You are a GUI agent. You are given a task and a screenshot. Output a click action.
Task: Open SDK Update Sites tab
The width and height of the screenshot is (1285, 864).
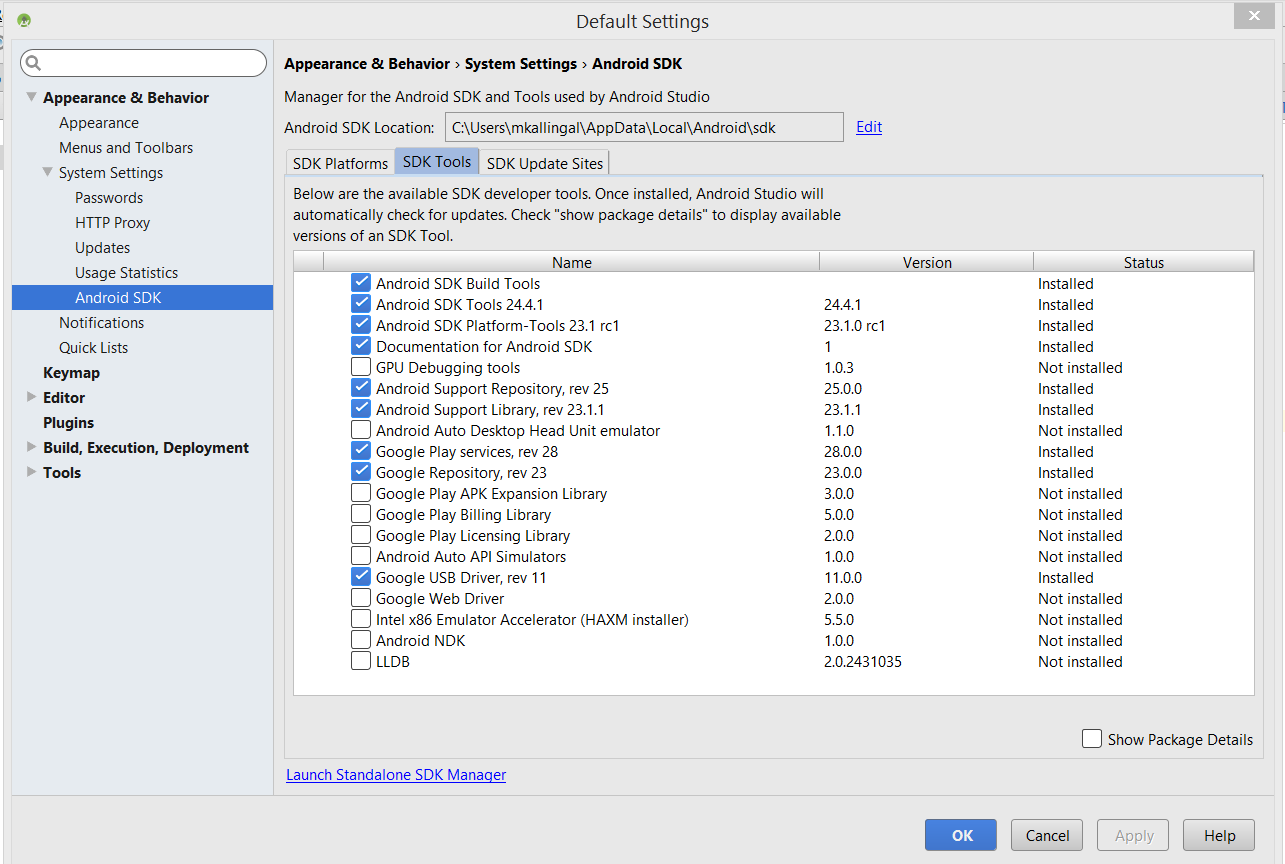tap(544, 163)
